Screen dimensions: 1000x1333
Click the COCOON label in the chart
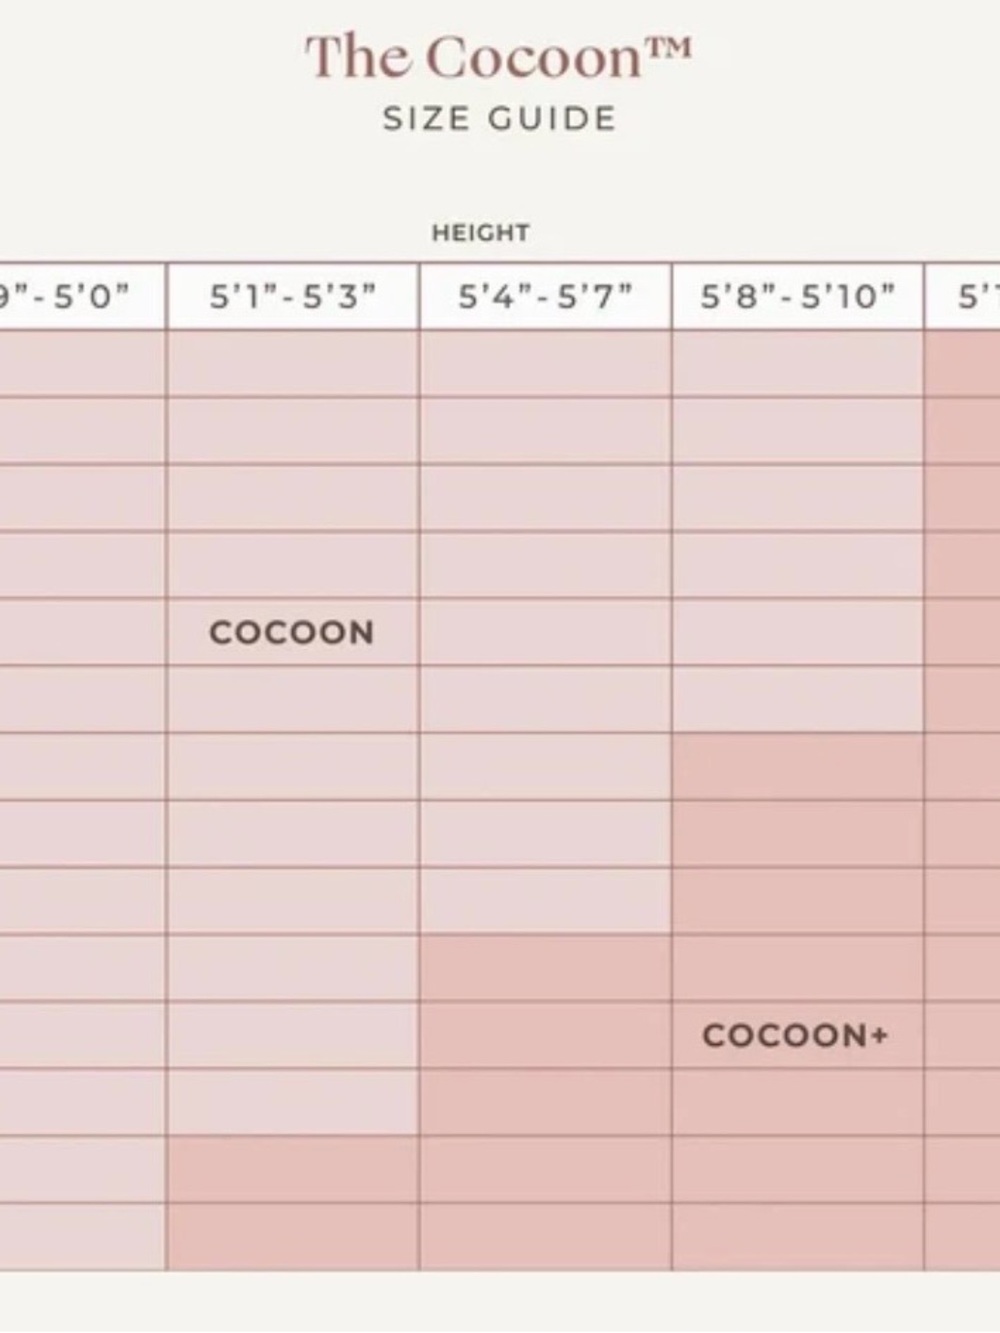pos(292,632)
